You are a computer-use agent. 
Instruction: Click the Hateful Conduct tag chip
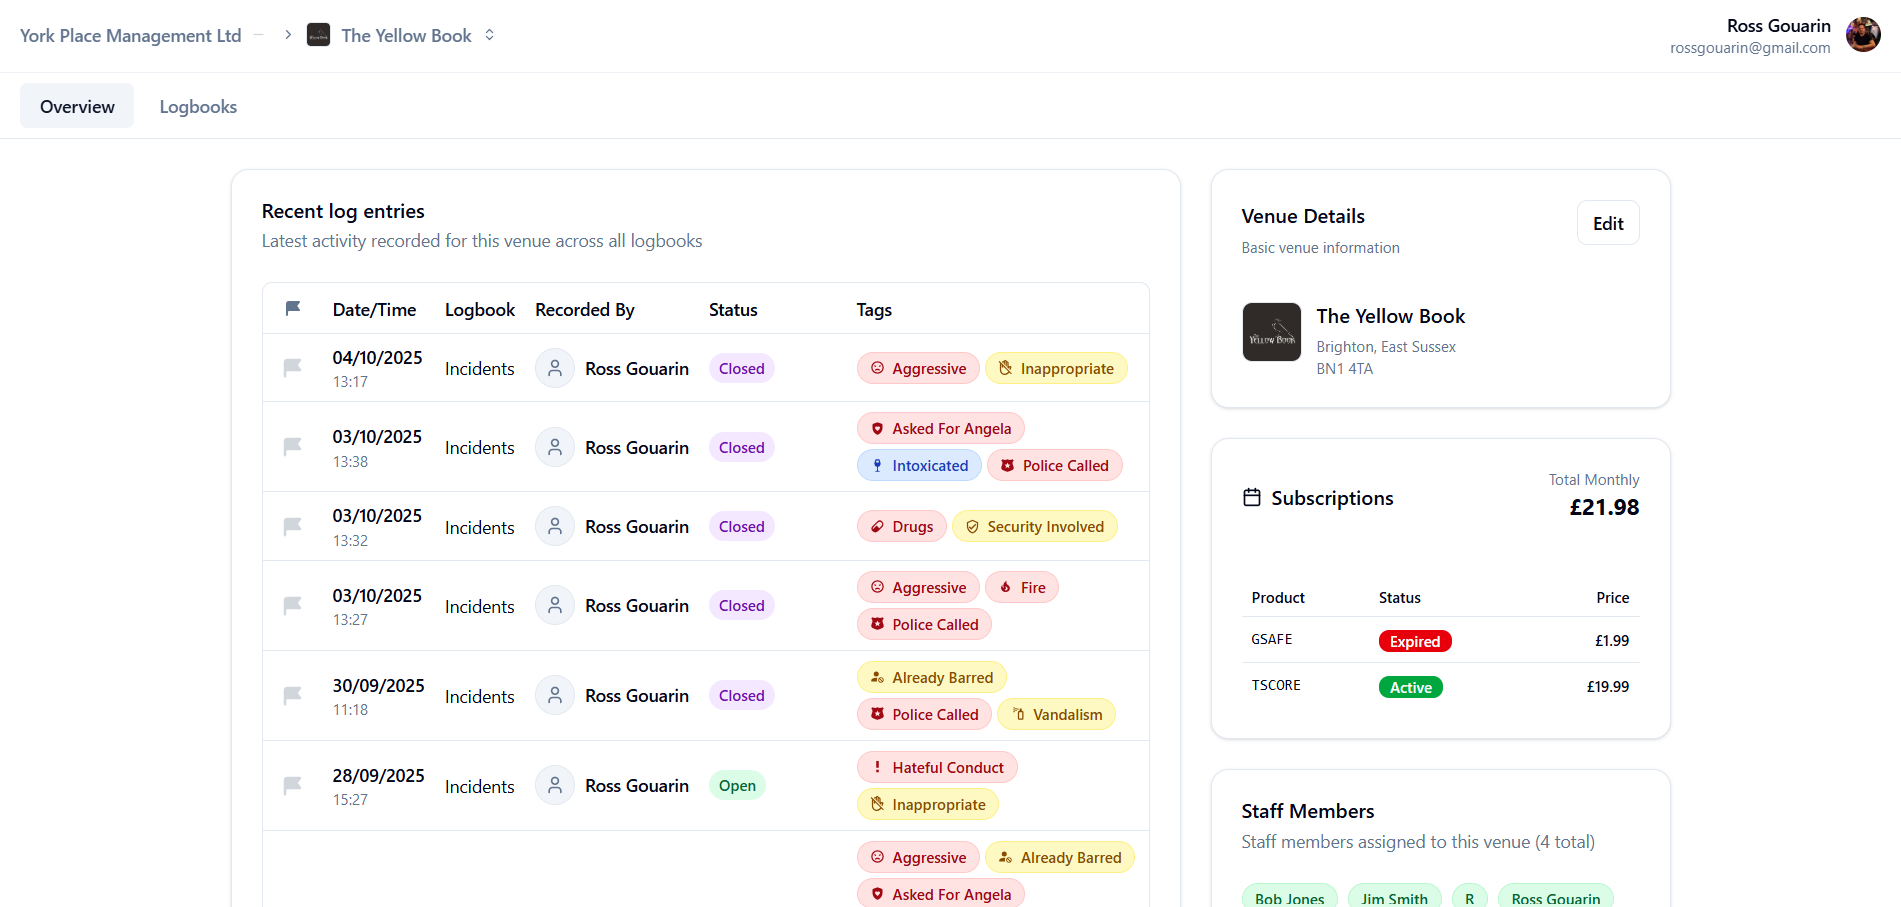coord(937,766)
